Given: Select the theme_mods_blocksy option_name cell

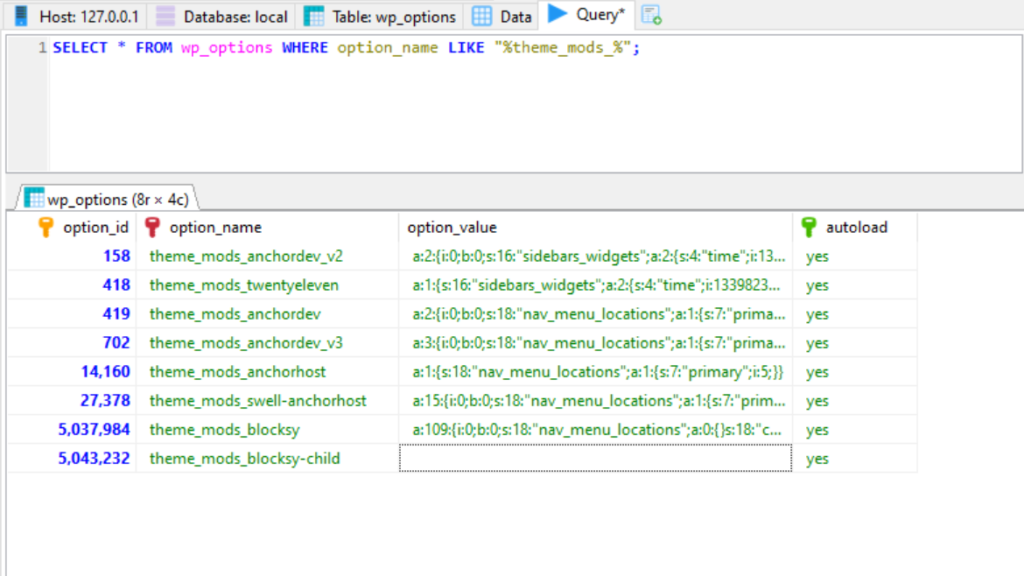Looking at the screenshot, I should pyautogui.click(x=224, y=430).
